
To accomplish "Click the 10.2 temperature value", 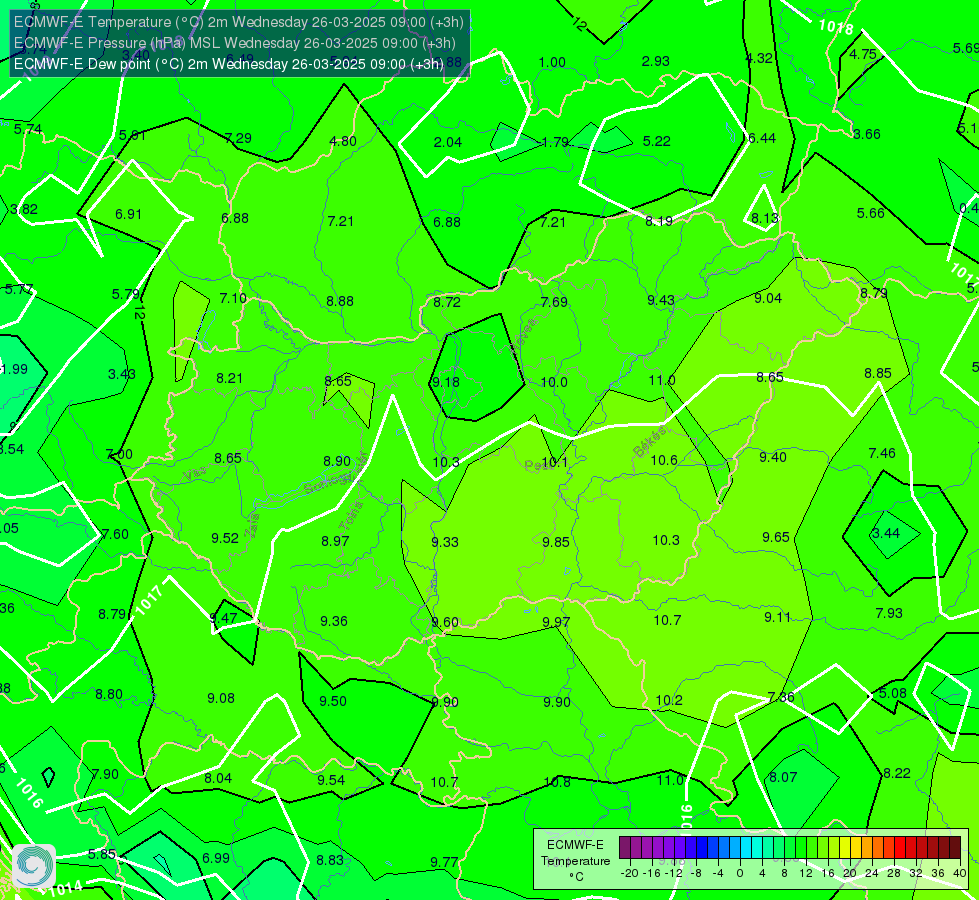I will point(669,701).
